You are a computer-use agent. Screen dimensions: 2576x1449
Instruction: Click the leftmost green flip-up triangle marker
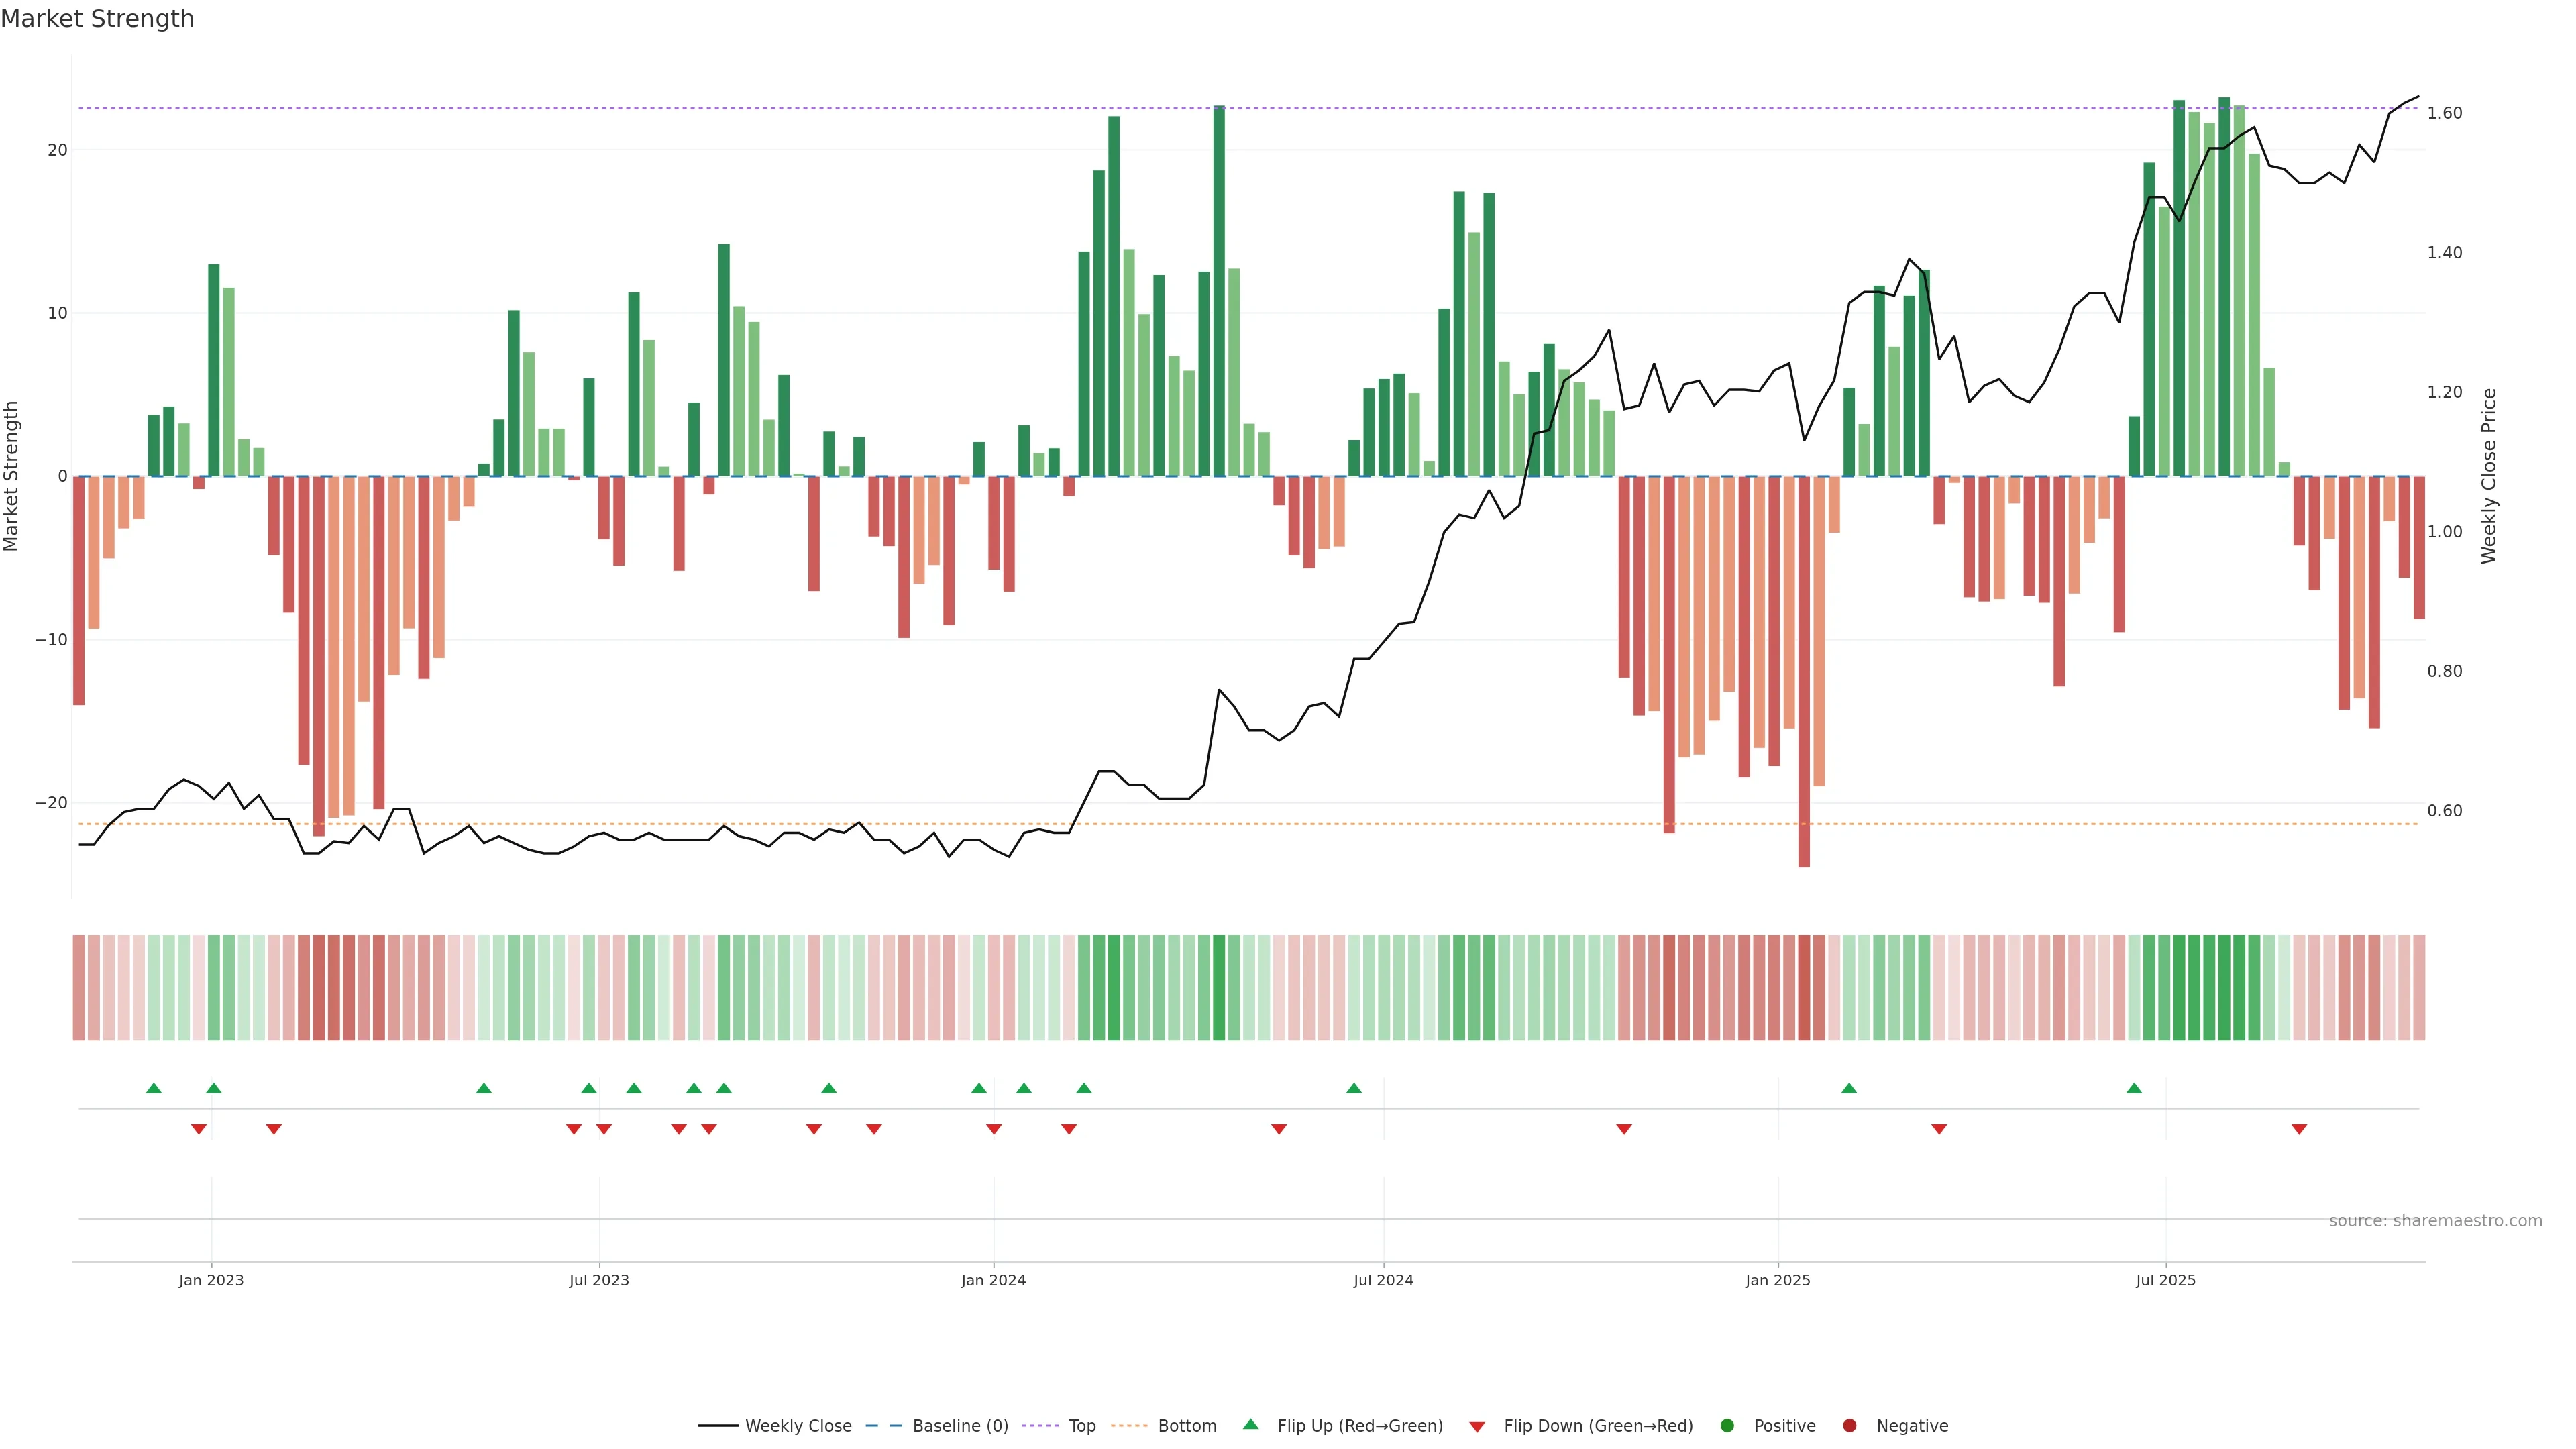click(x=153, y=1088)
